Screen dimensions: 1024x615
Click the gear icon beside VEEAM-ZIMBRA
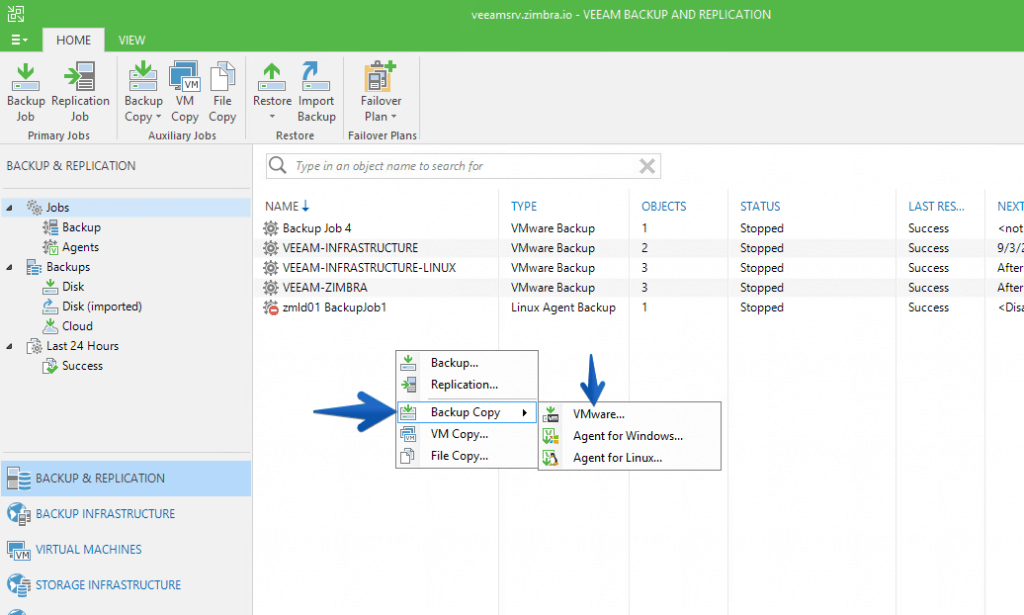pos(270,287)
